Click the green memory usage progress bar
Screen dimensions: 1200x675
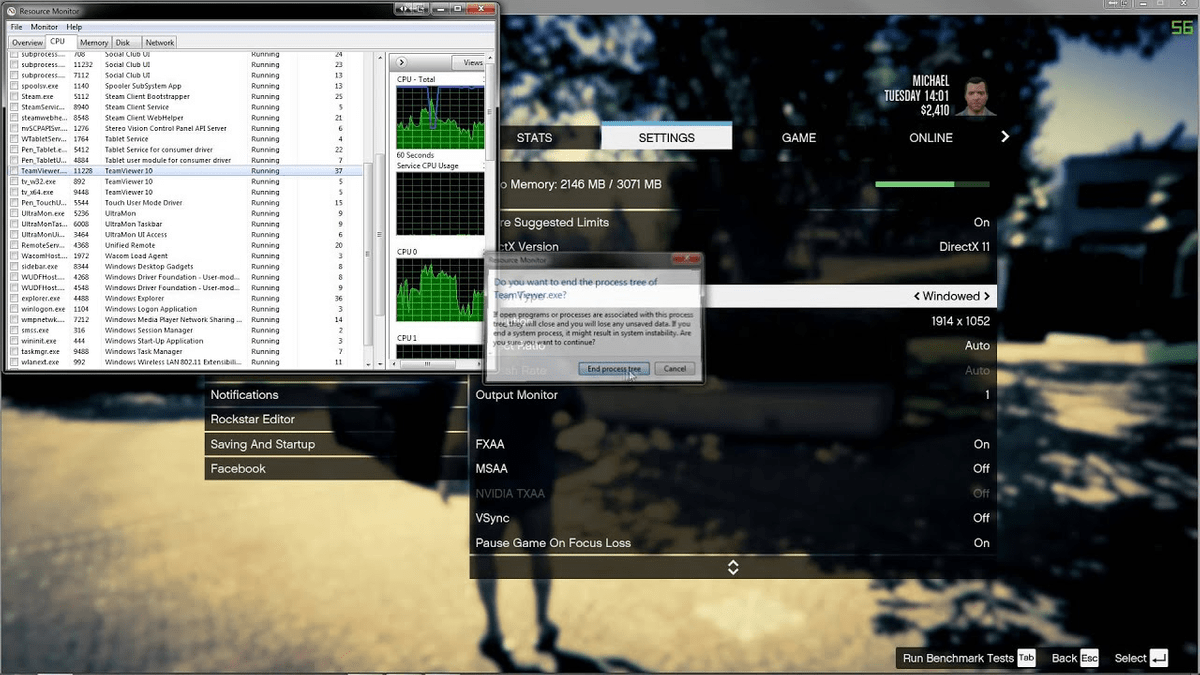[931, 184]
